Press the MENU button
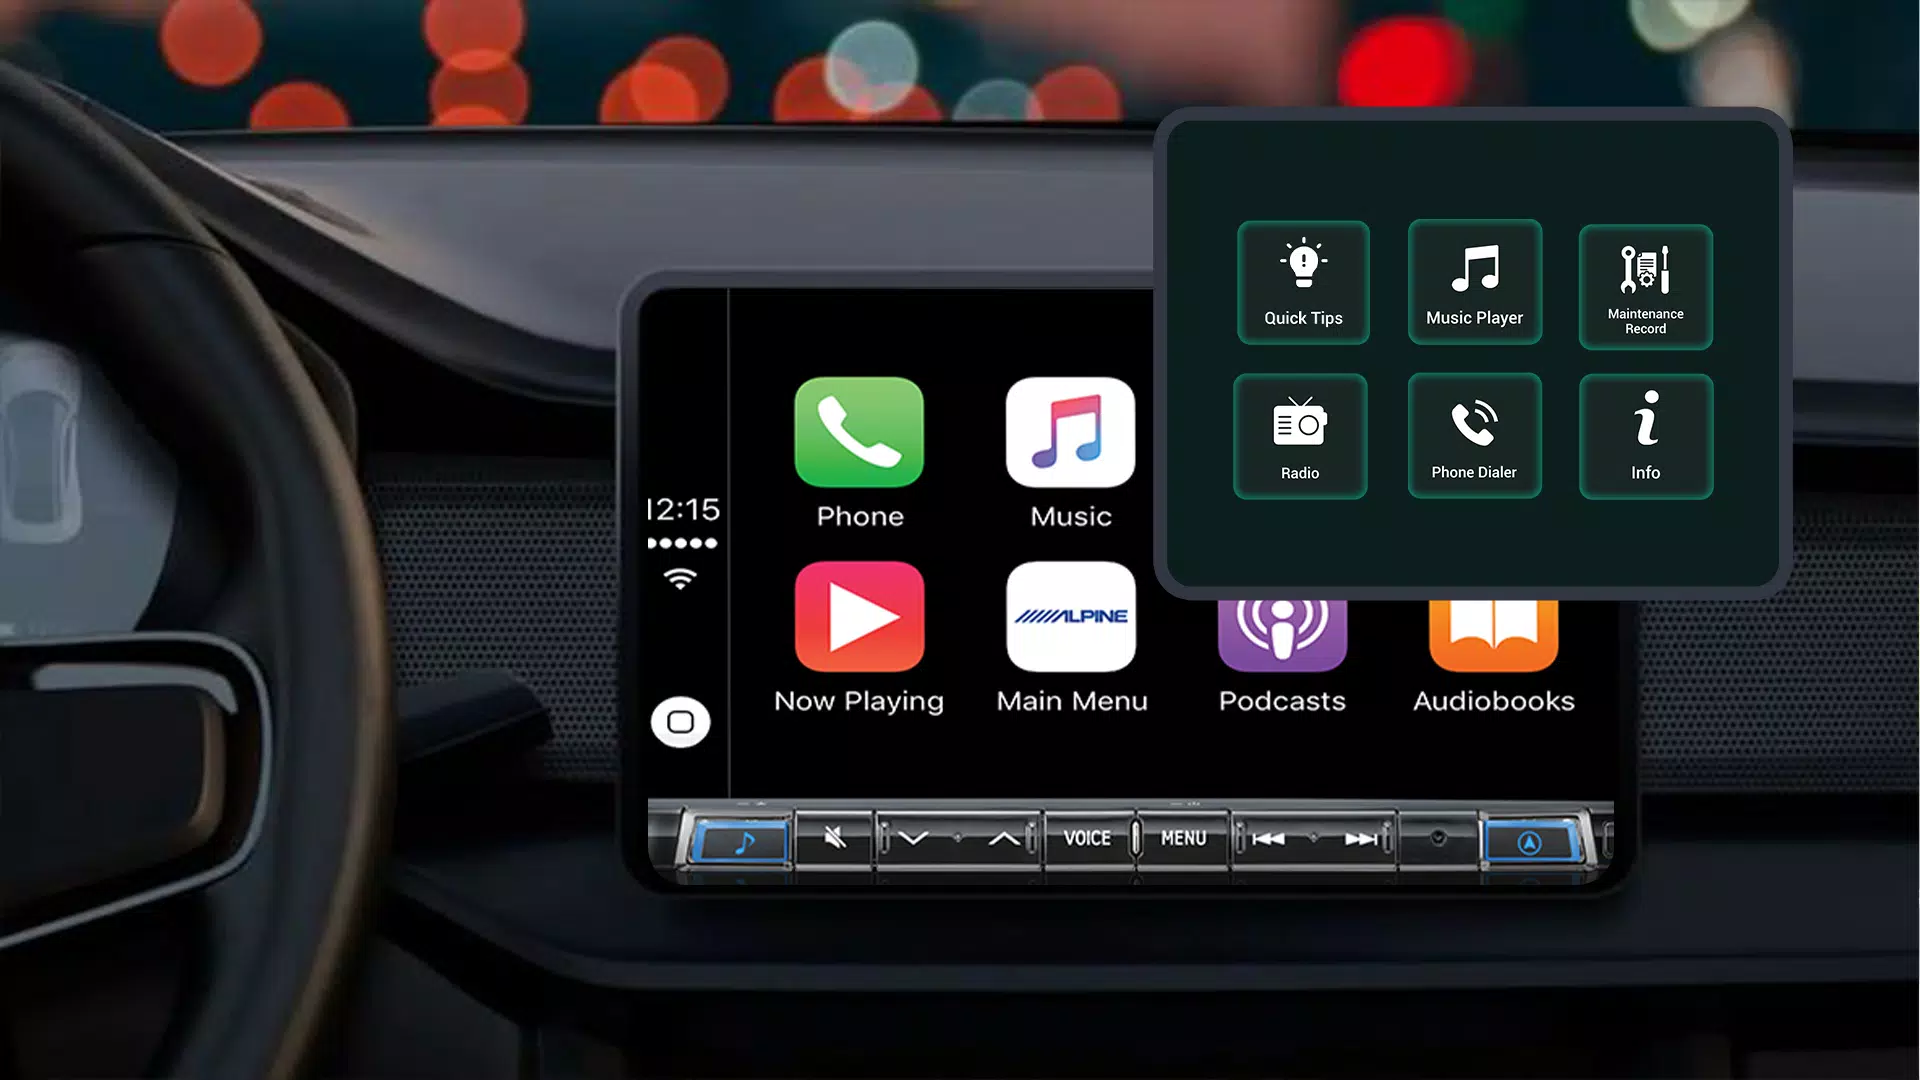The image size is (1920, 1080). 1182,837
